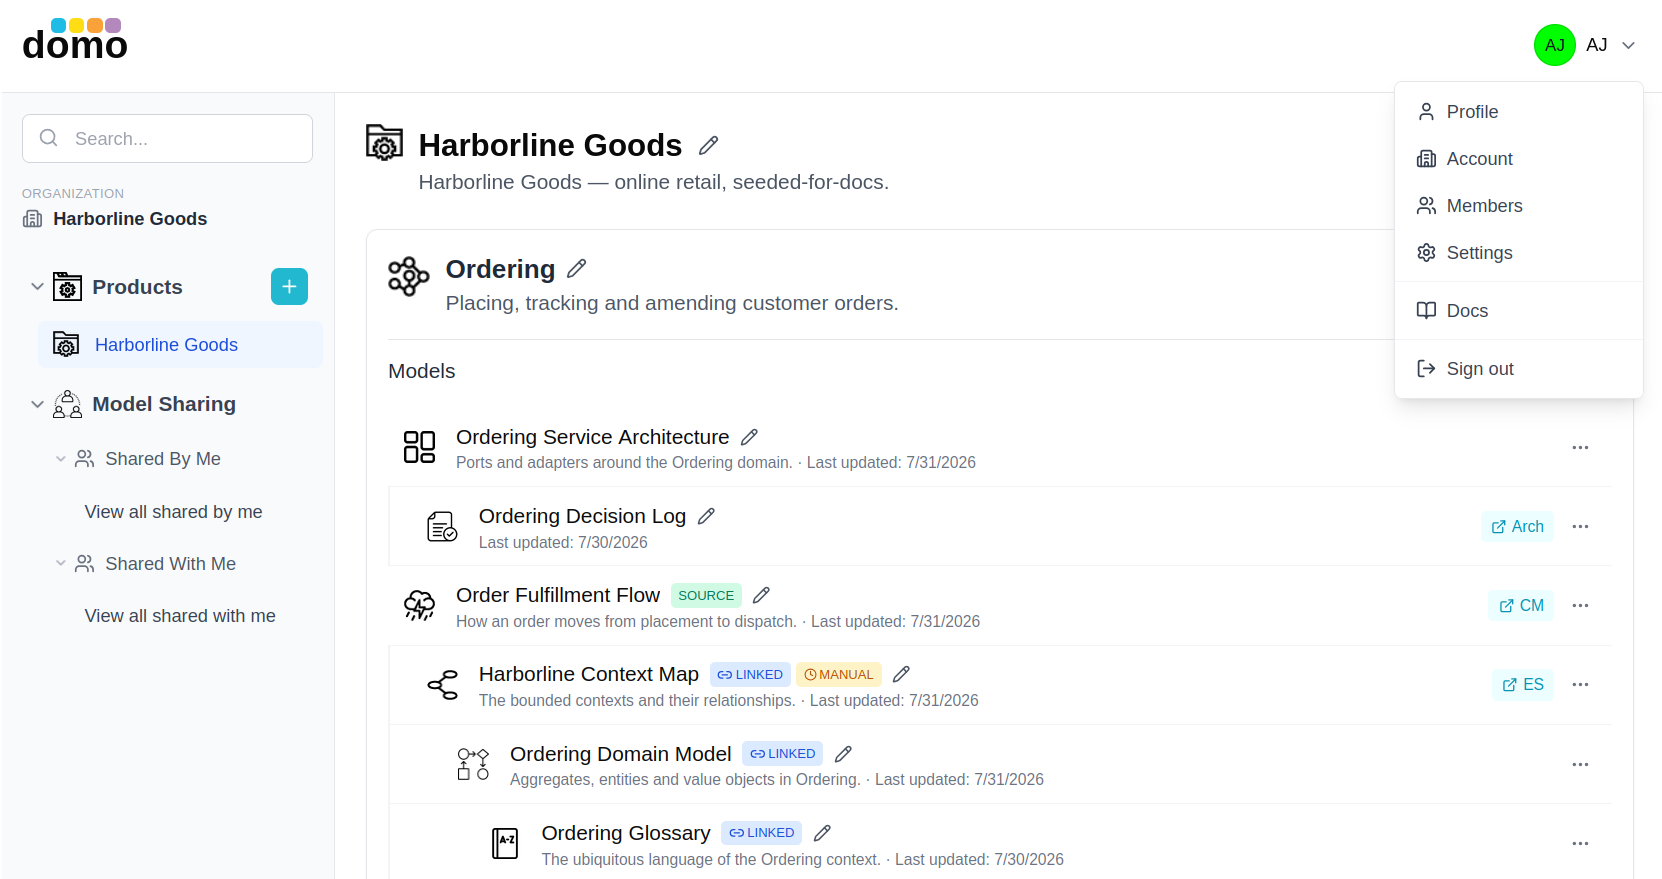Open Harborline Context Map model
Image resolution: width=1662 pixels, height=879 pixels.
tap(589, 674)
